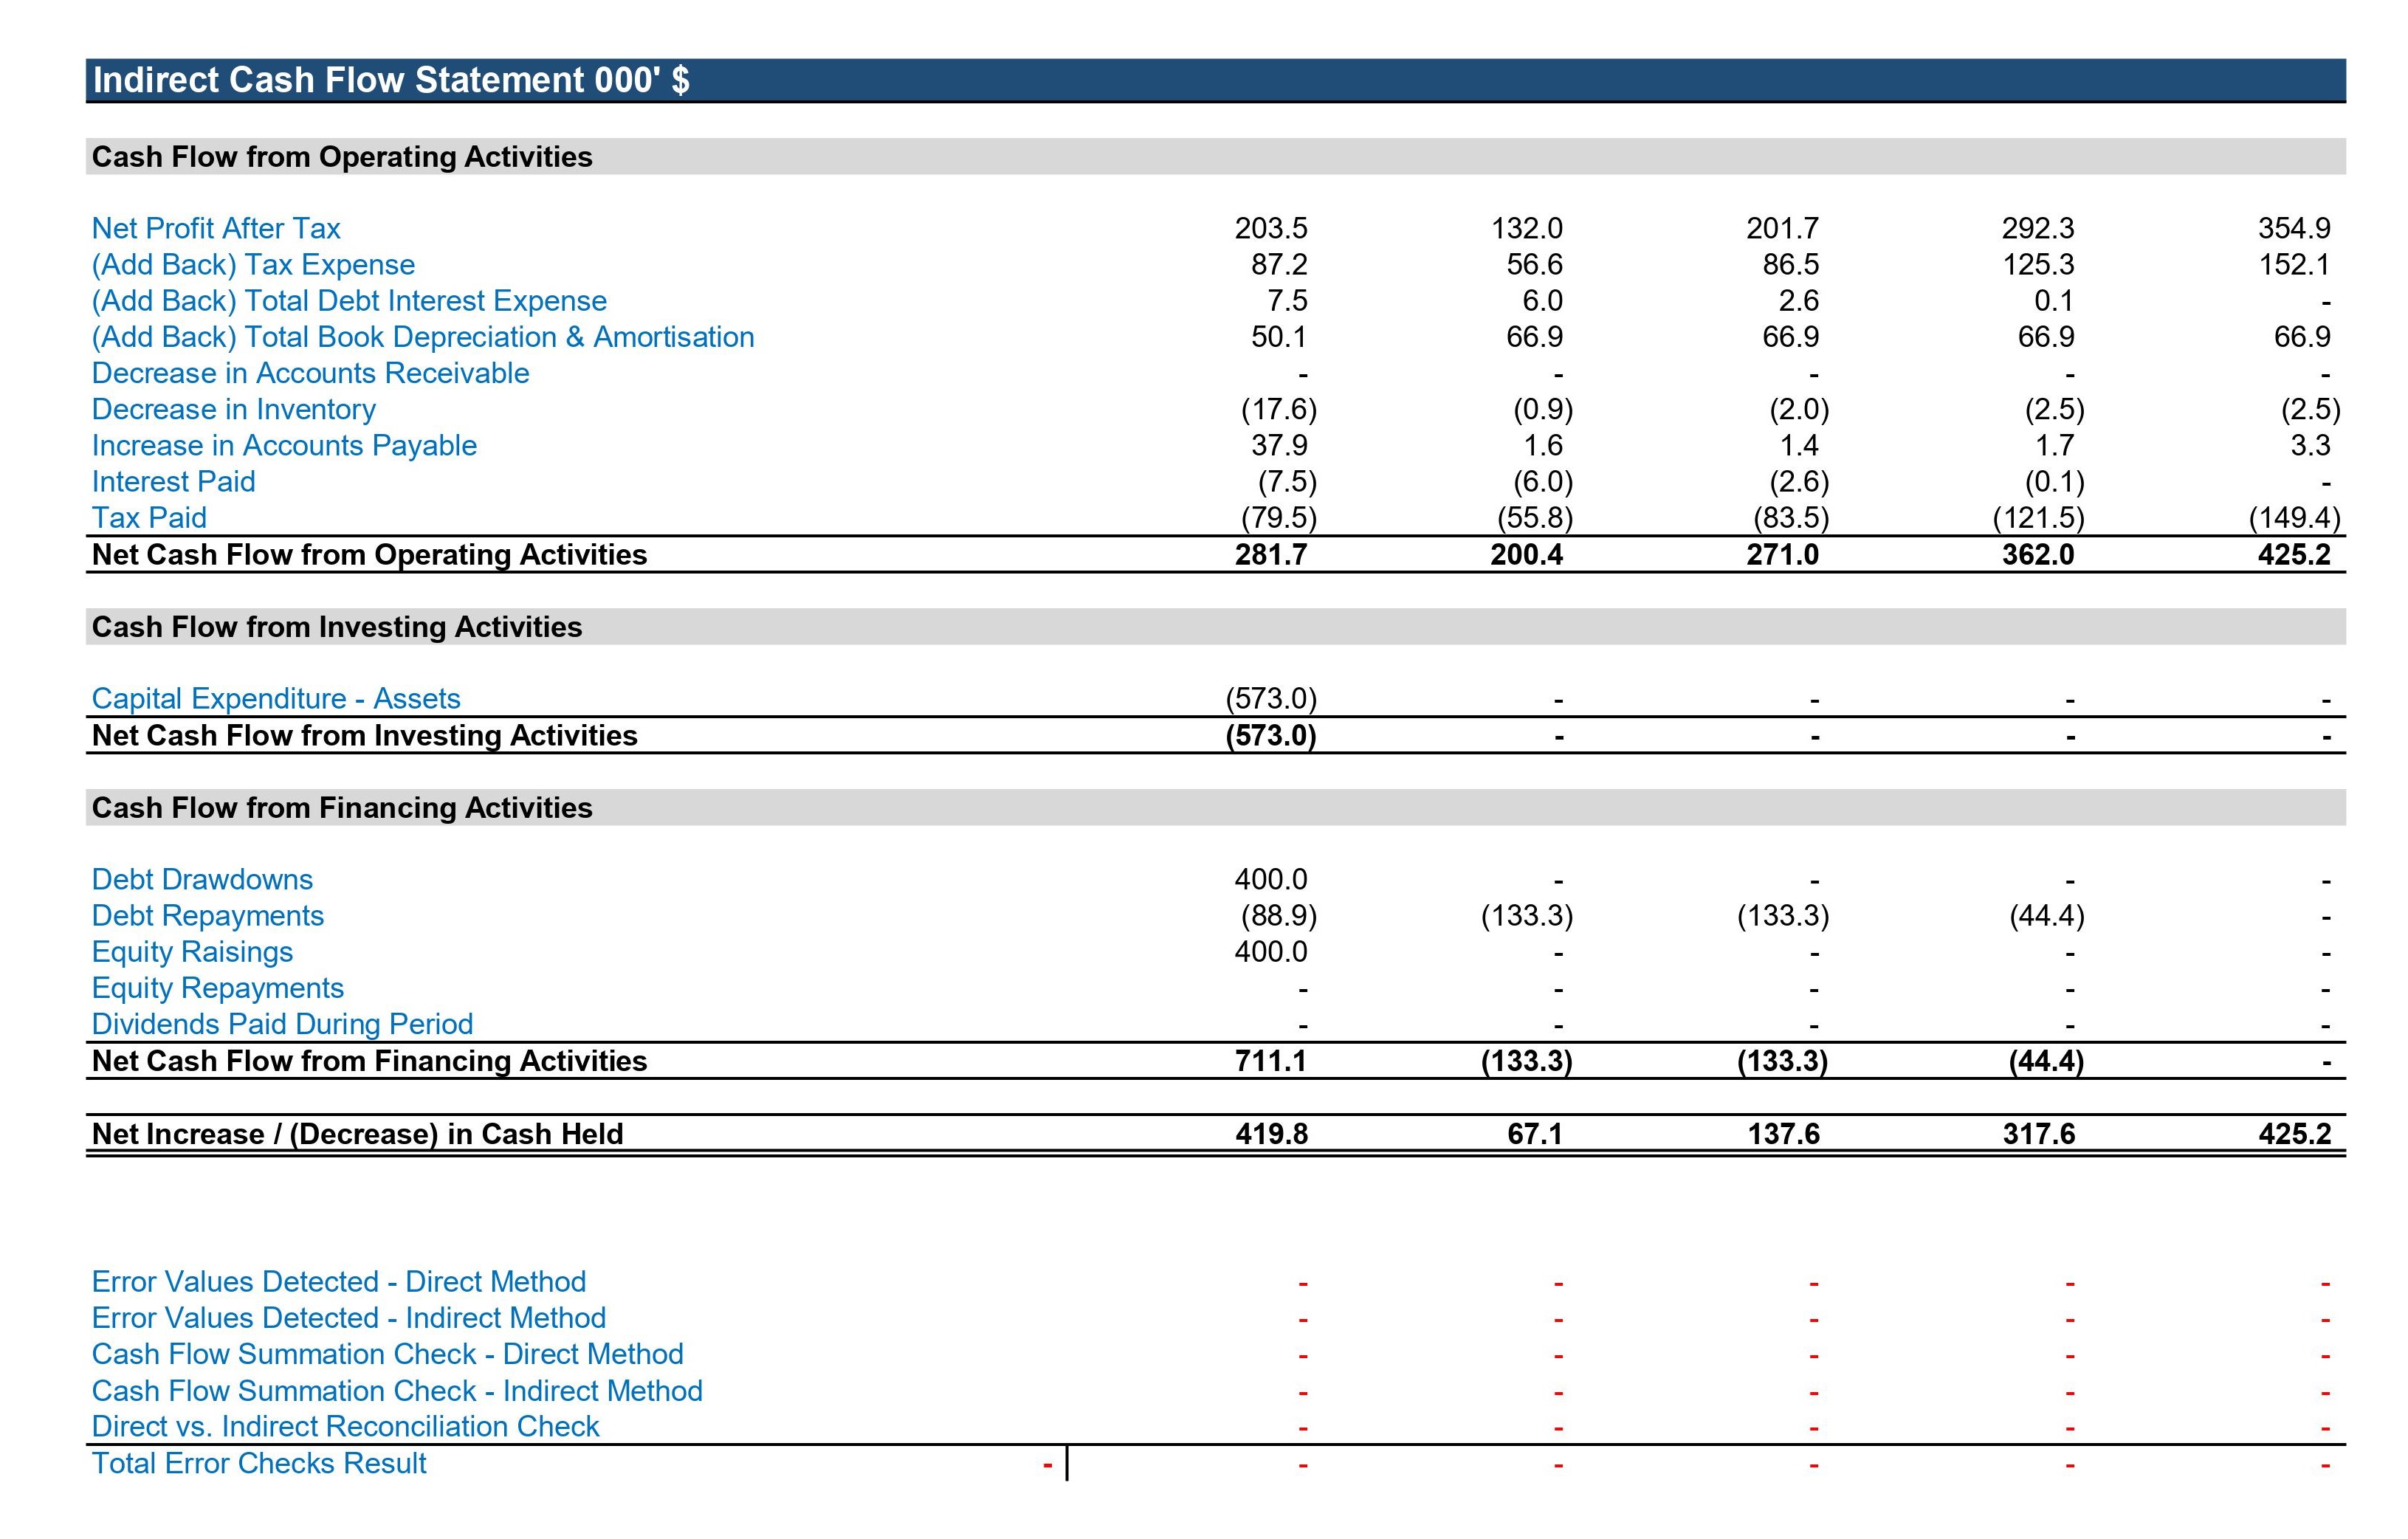The width and height of the screenshot is (2408, 1539).
Task: Click the Equity Repayments label
Action: coord(218,988)
